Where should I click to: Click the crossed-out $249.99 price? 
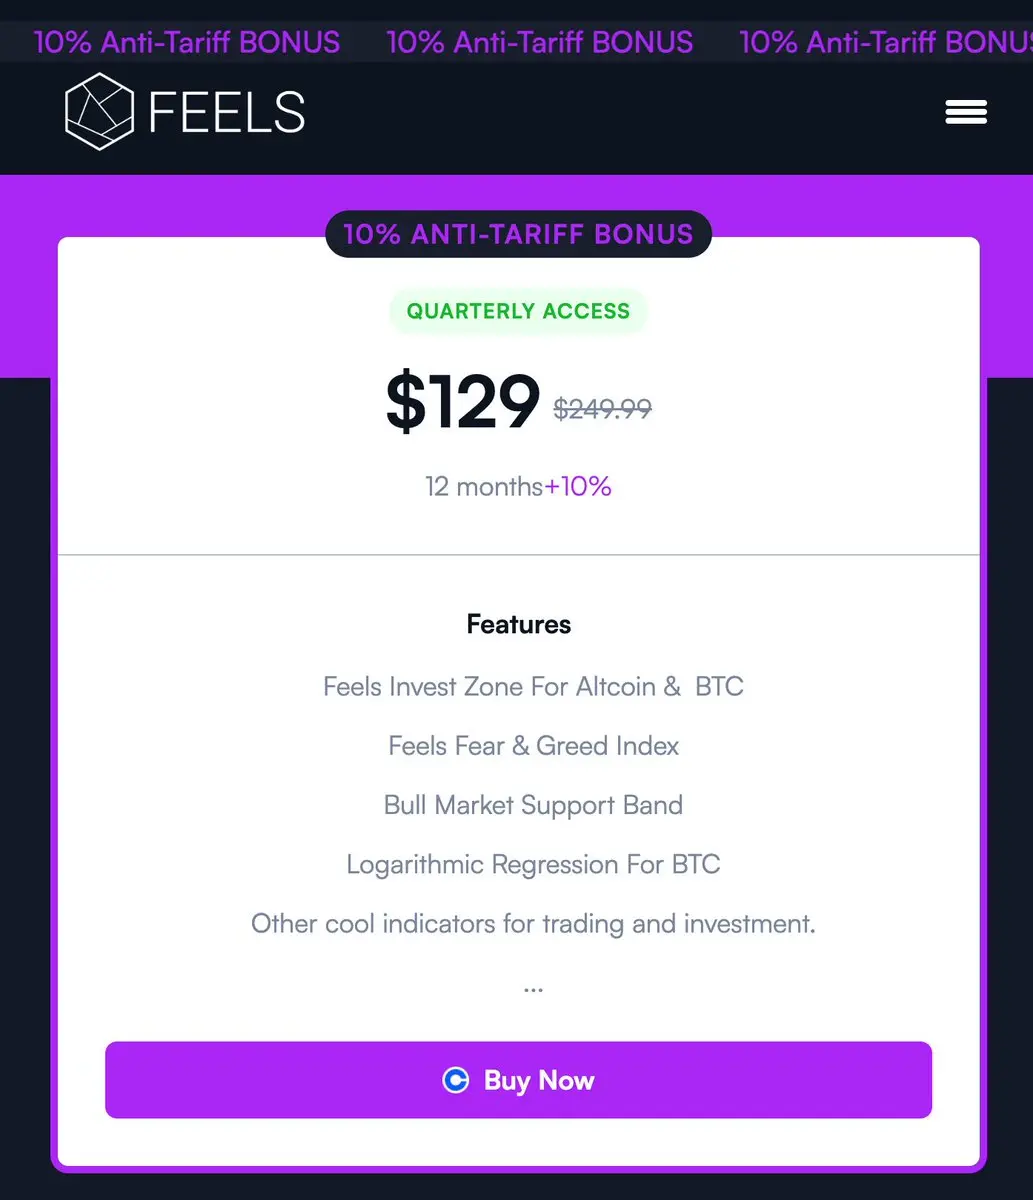603,408
